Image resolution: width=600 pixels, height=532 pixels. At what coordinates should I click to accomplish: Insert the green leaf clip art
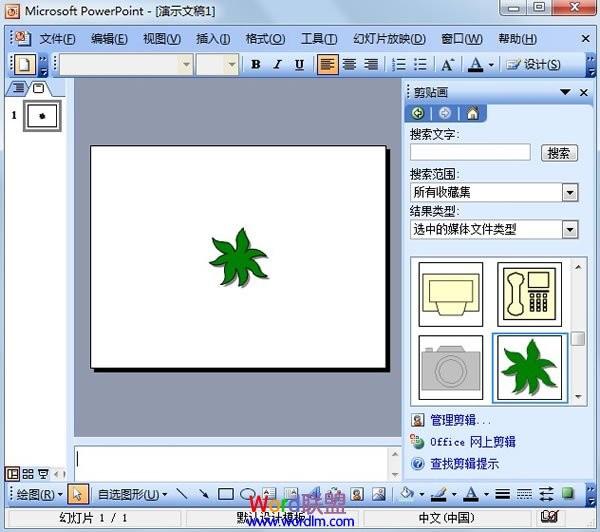[530, 367]
